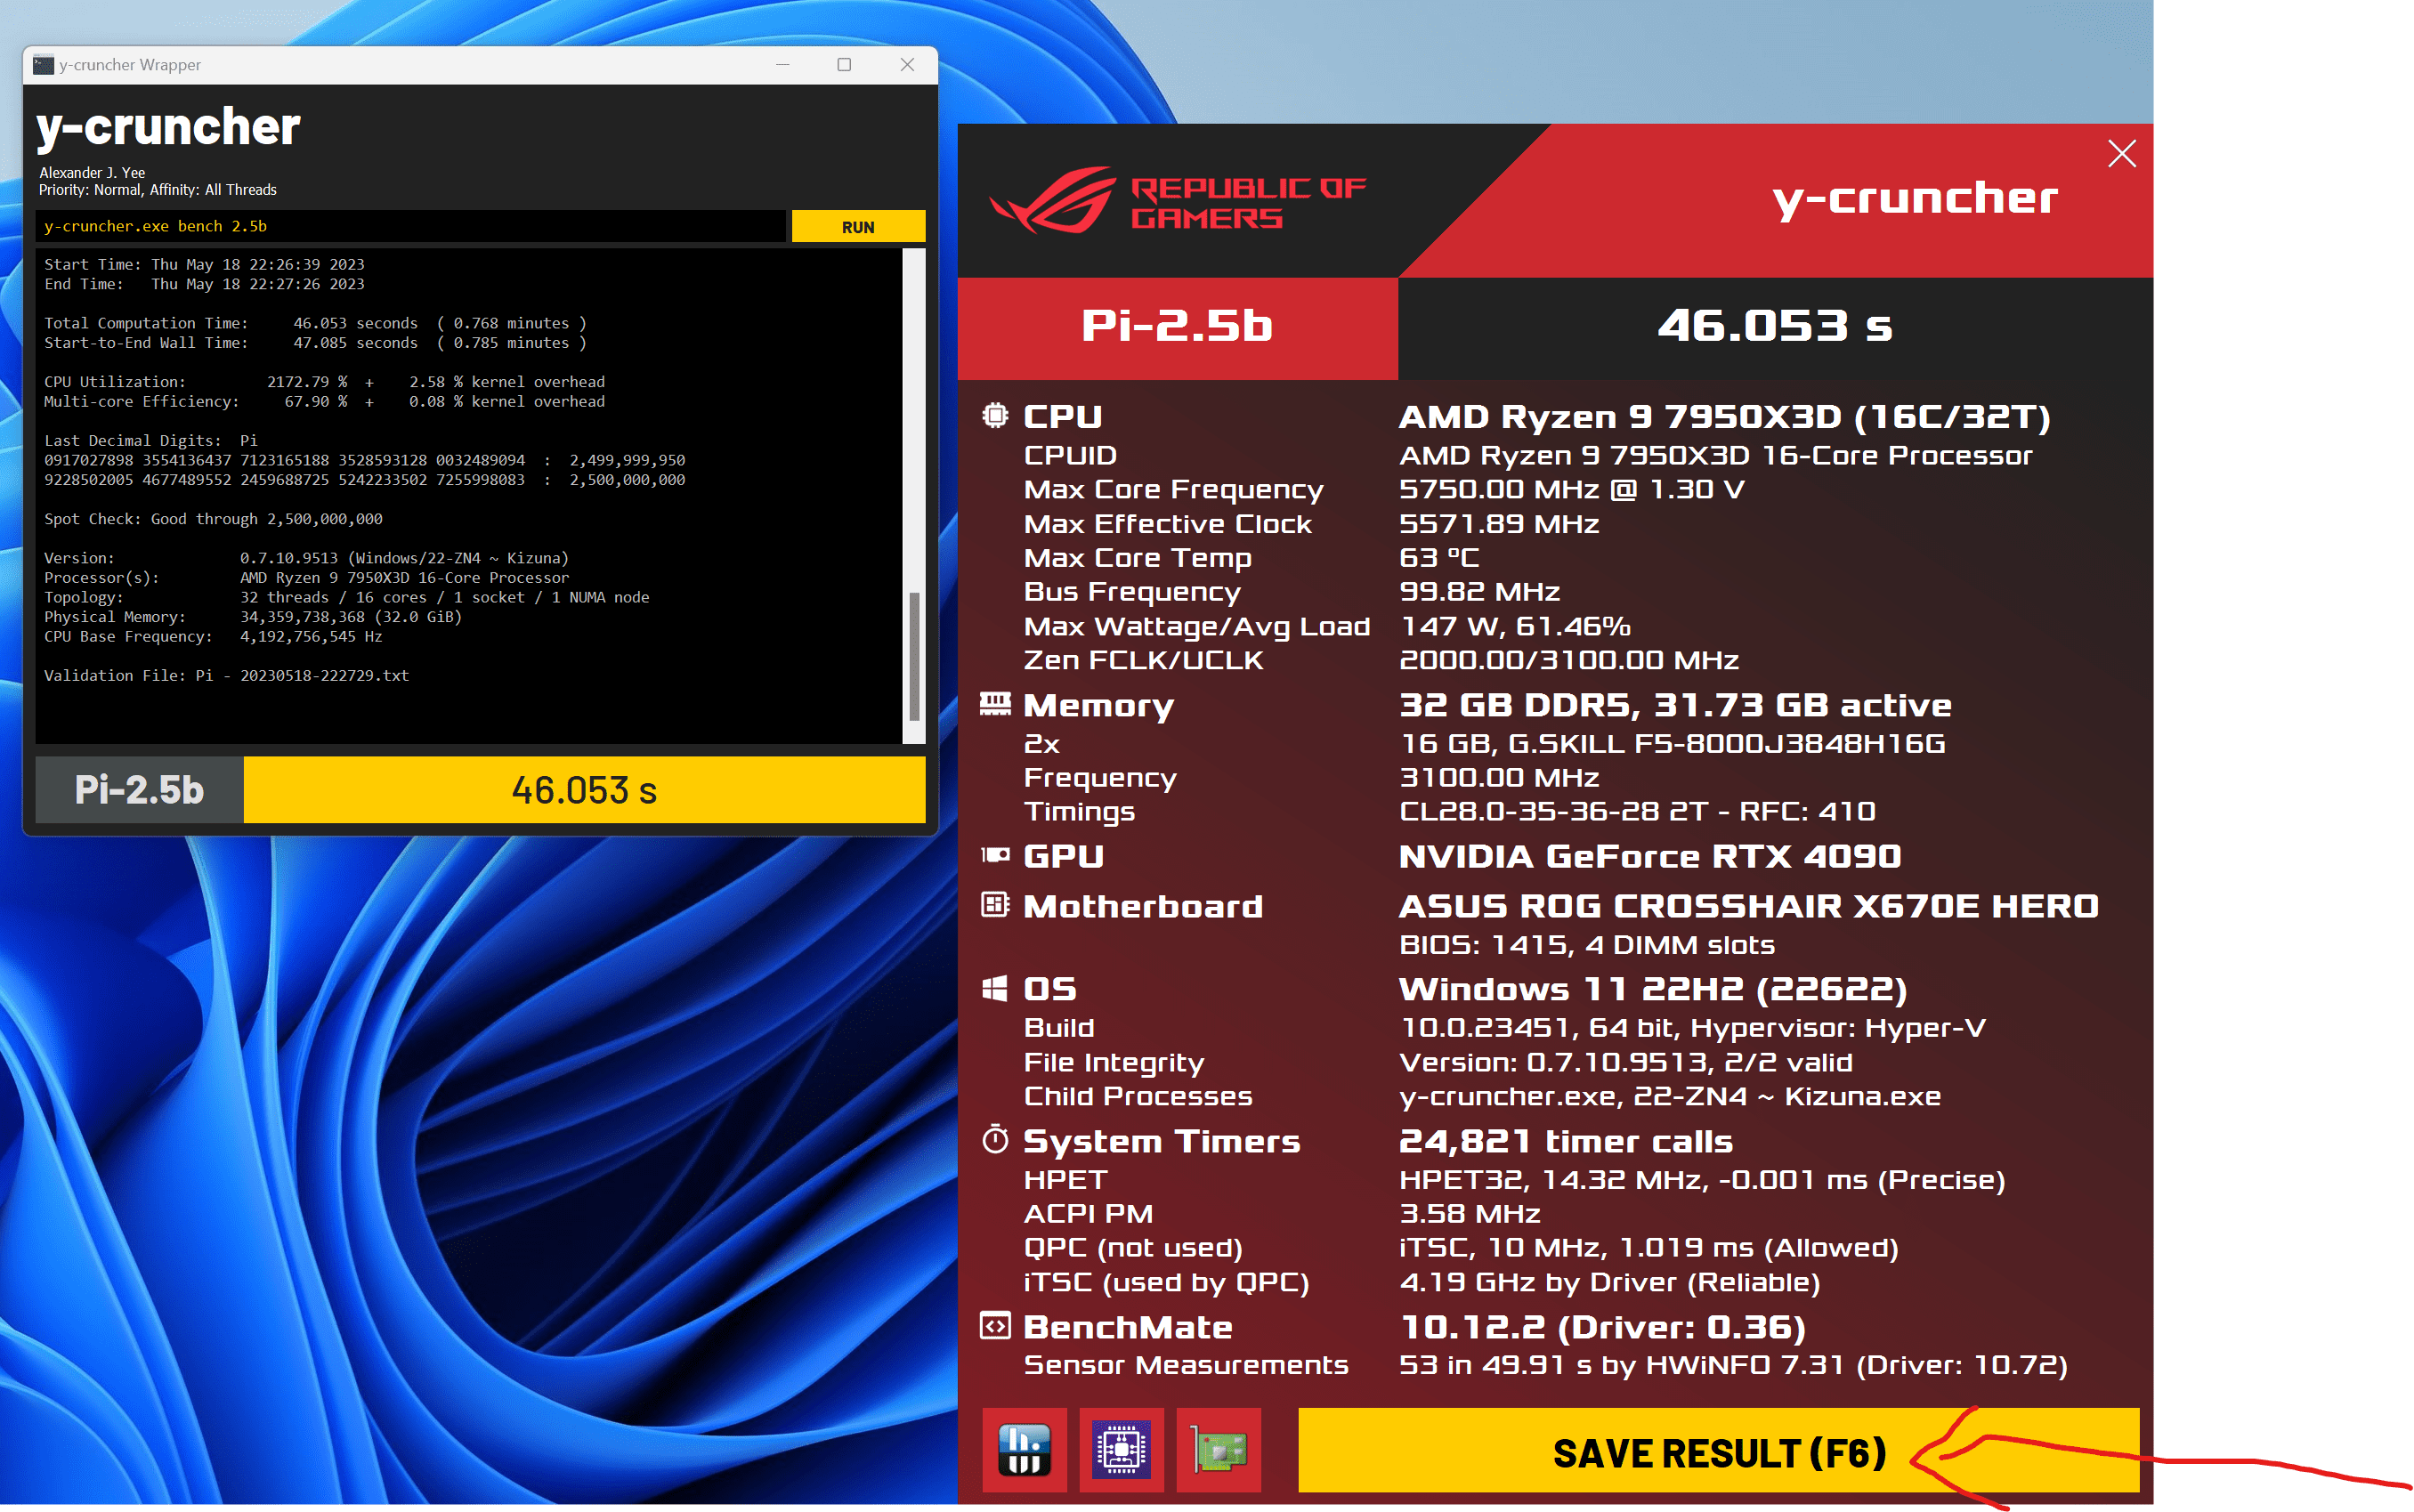
Task: Click the '3.58 MHz' ACPI PM value
Action: click(x=1470, y=1214)
